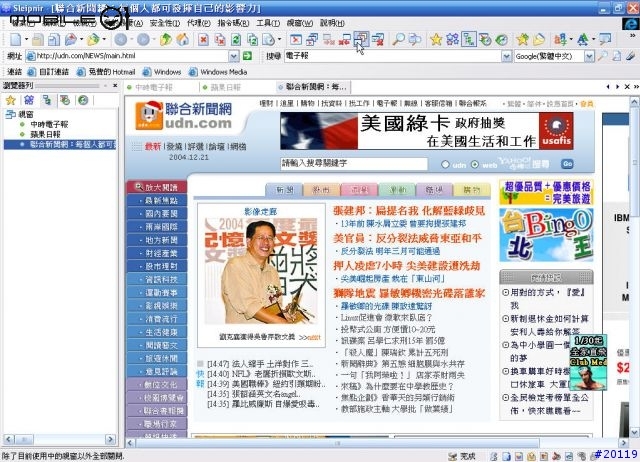Click highlighter pen icon at search bar end

pyautogui.click(x=631, y=56)
